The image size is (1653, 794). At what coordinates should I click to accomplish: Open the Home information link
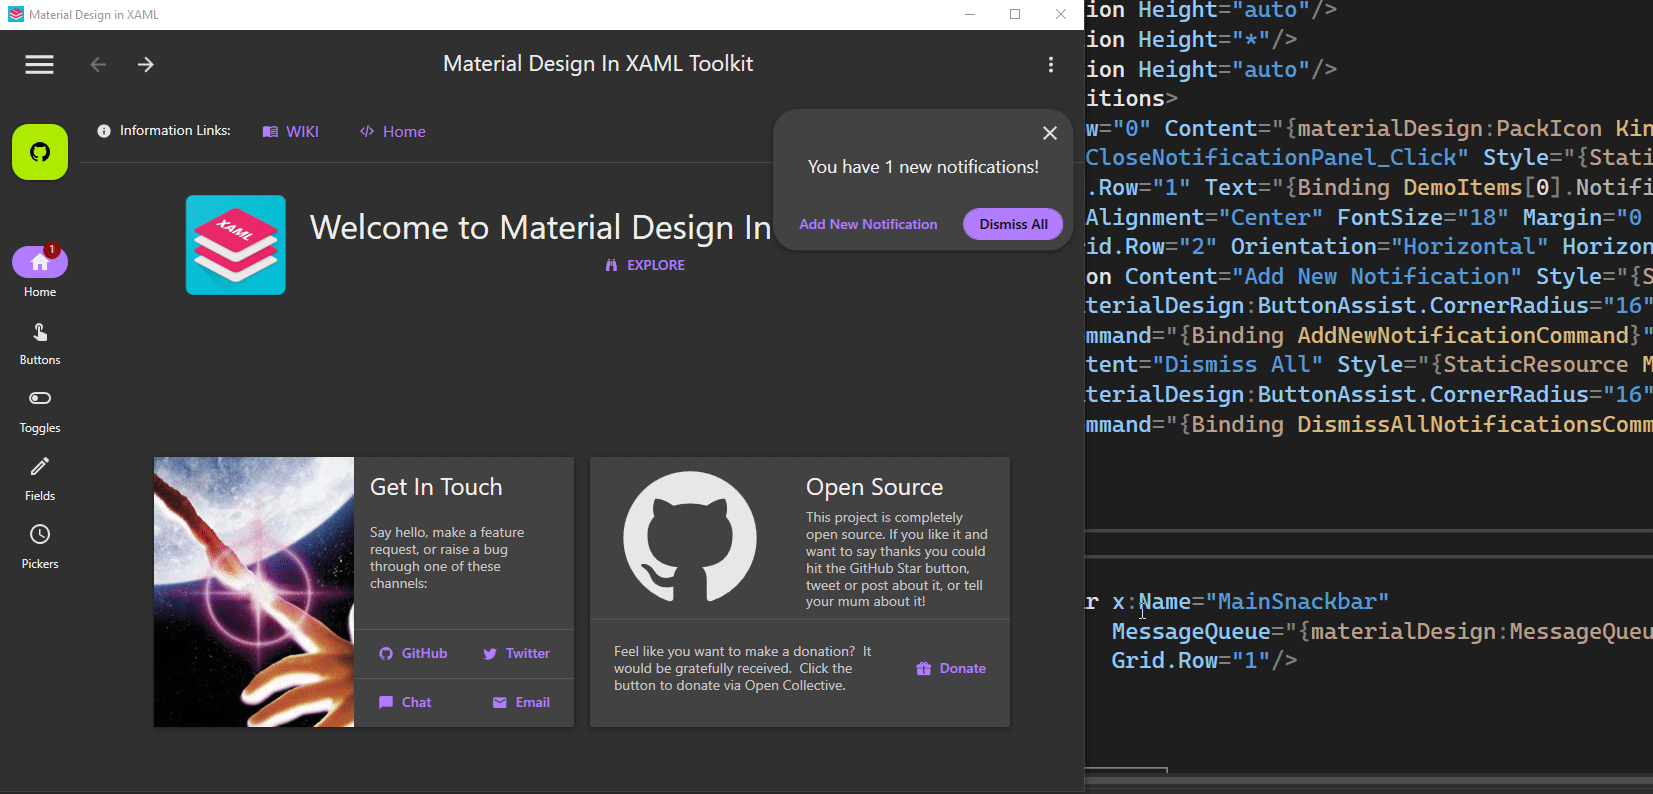click(x=393, y=131)
